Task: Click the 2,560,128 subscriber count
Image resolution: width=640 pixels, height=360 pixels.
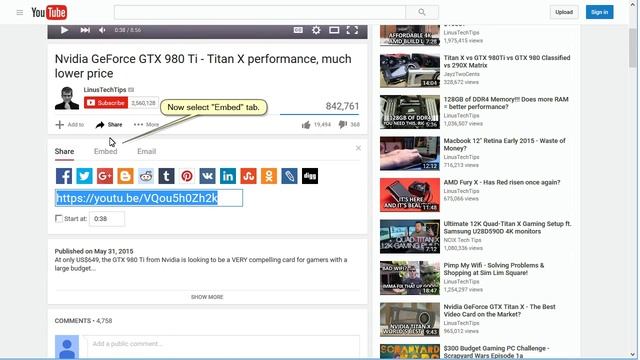Action: point(143,103)
